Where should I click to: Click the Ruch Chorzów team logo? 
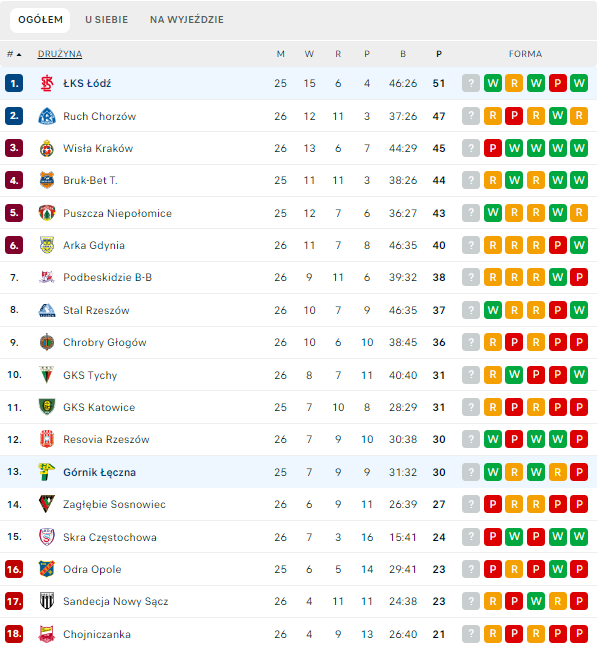click(x=46, y=116)
